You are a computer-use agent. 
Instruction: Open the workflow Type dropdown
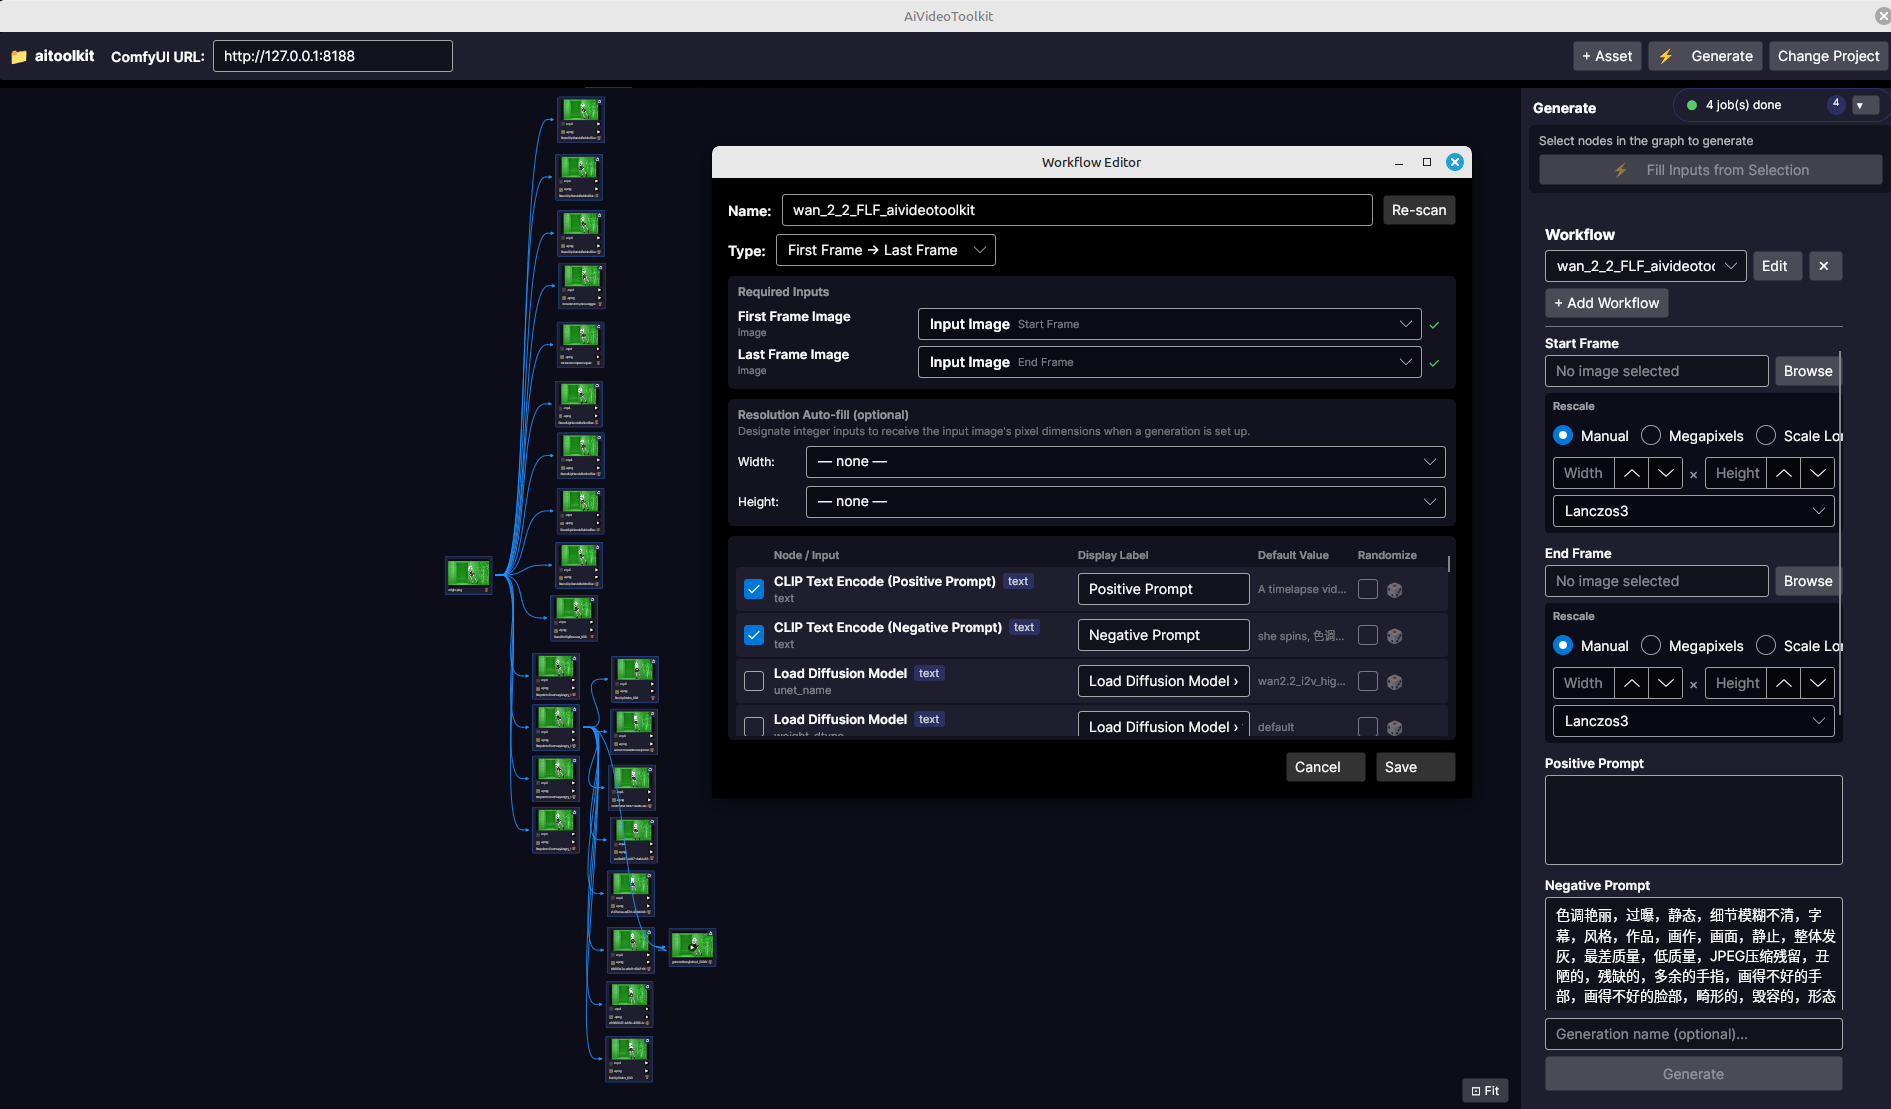pyautogui.click(x=886, y=250)
